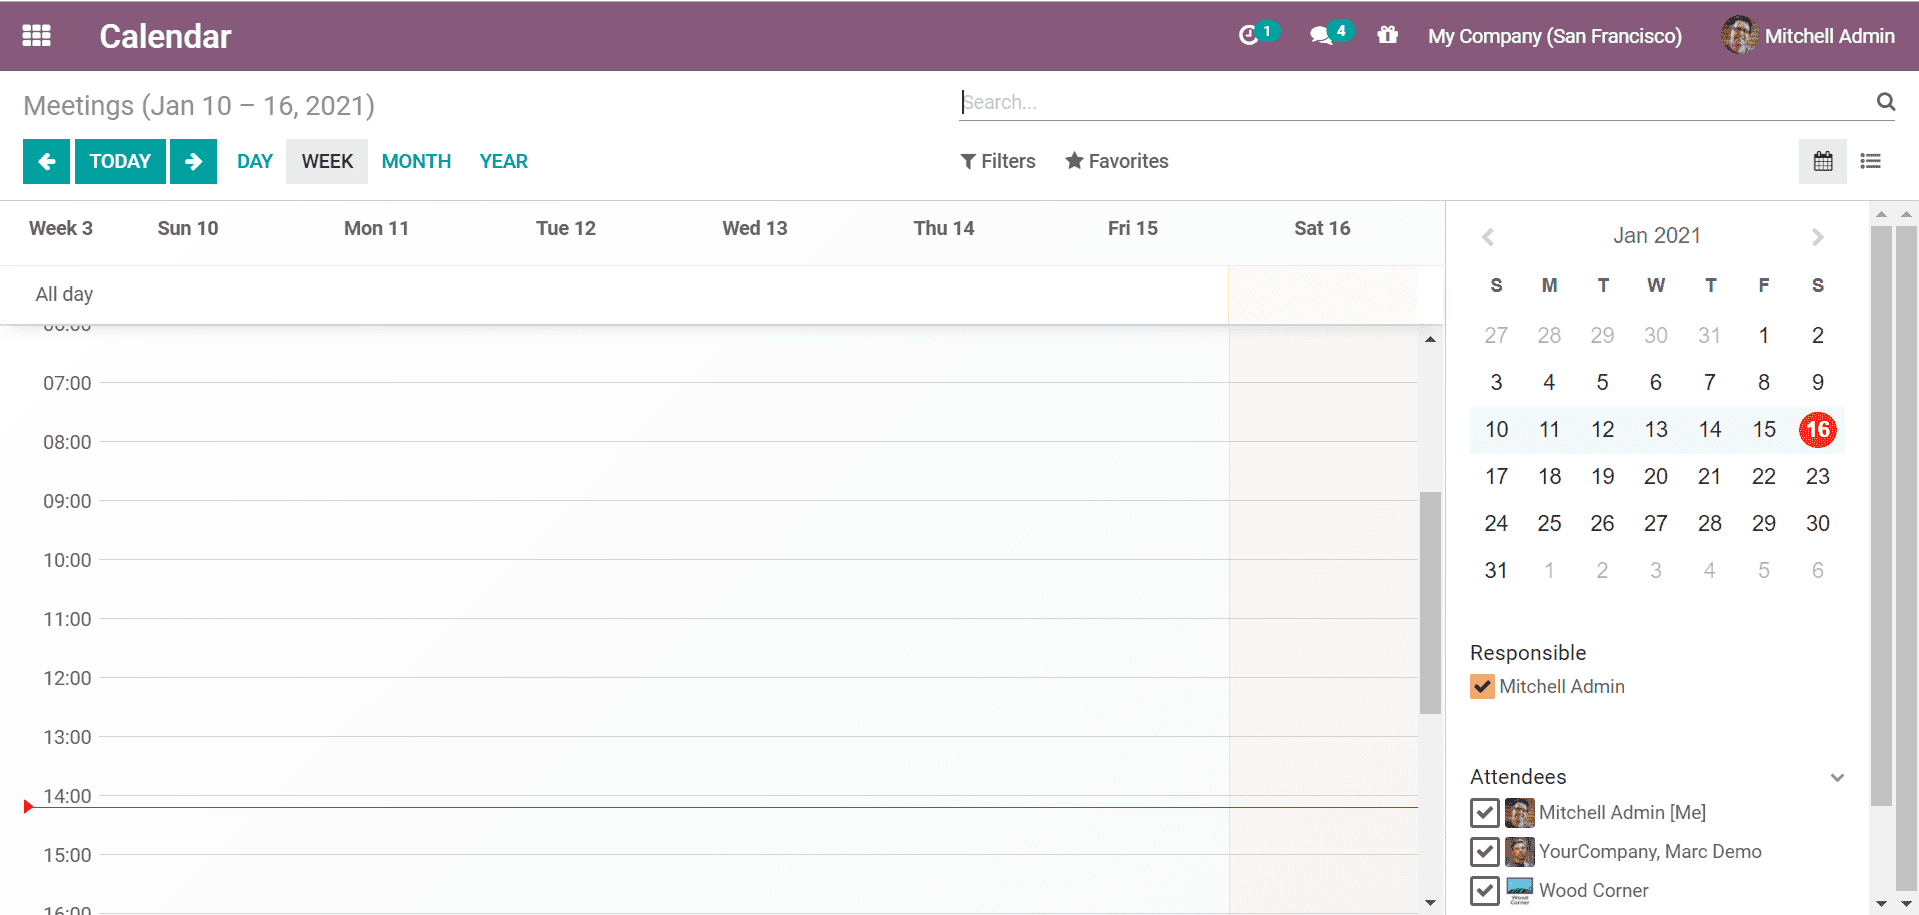Open the Favorites dropdown

coord(1117,161)
